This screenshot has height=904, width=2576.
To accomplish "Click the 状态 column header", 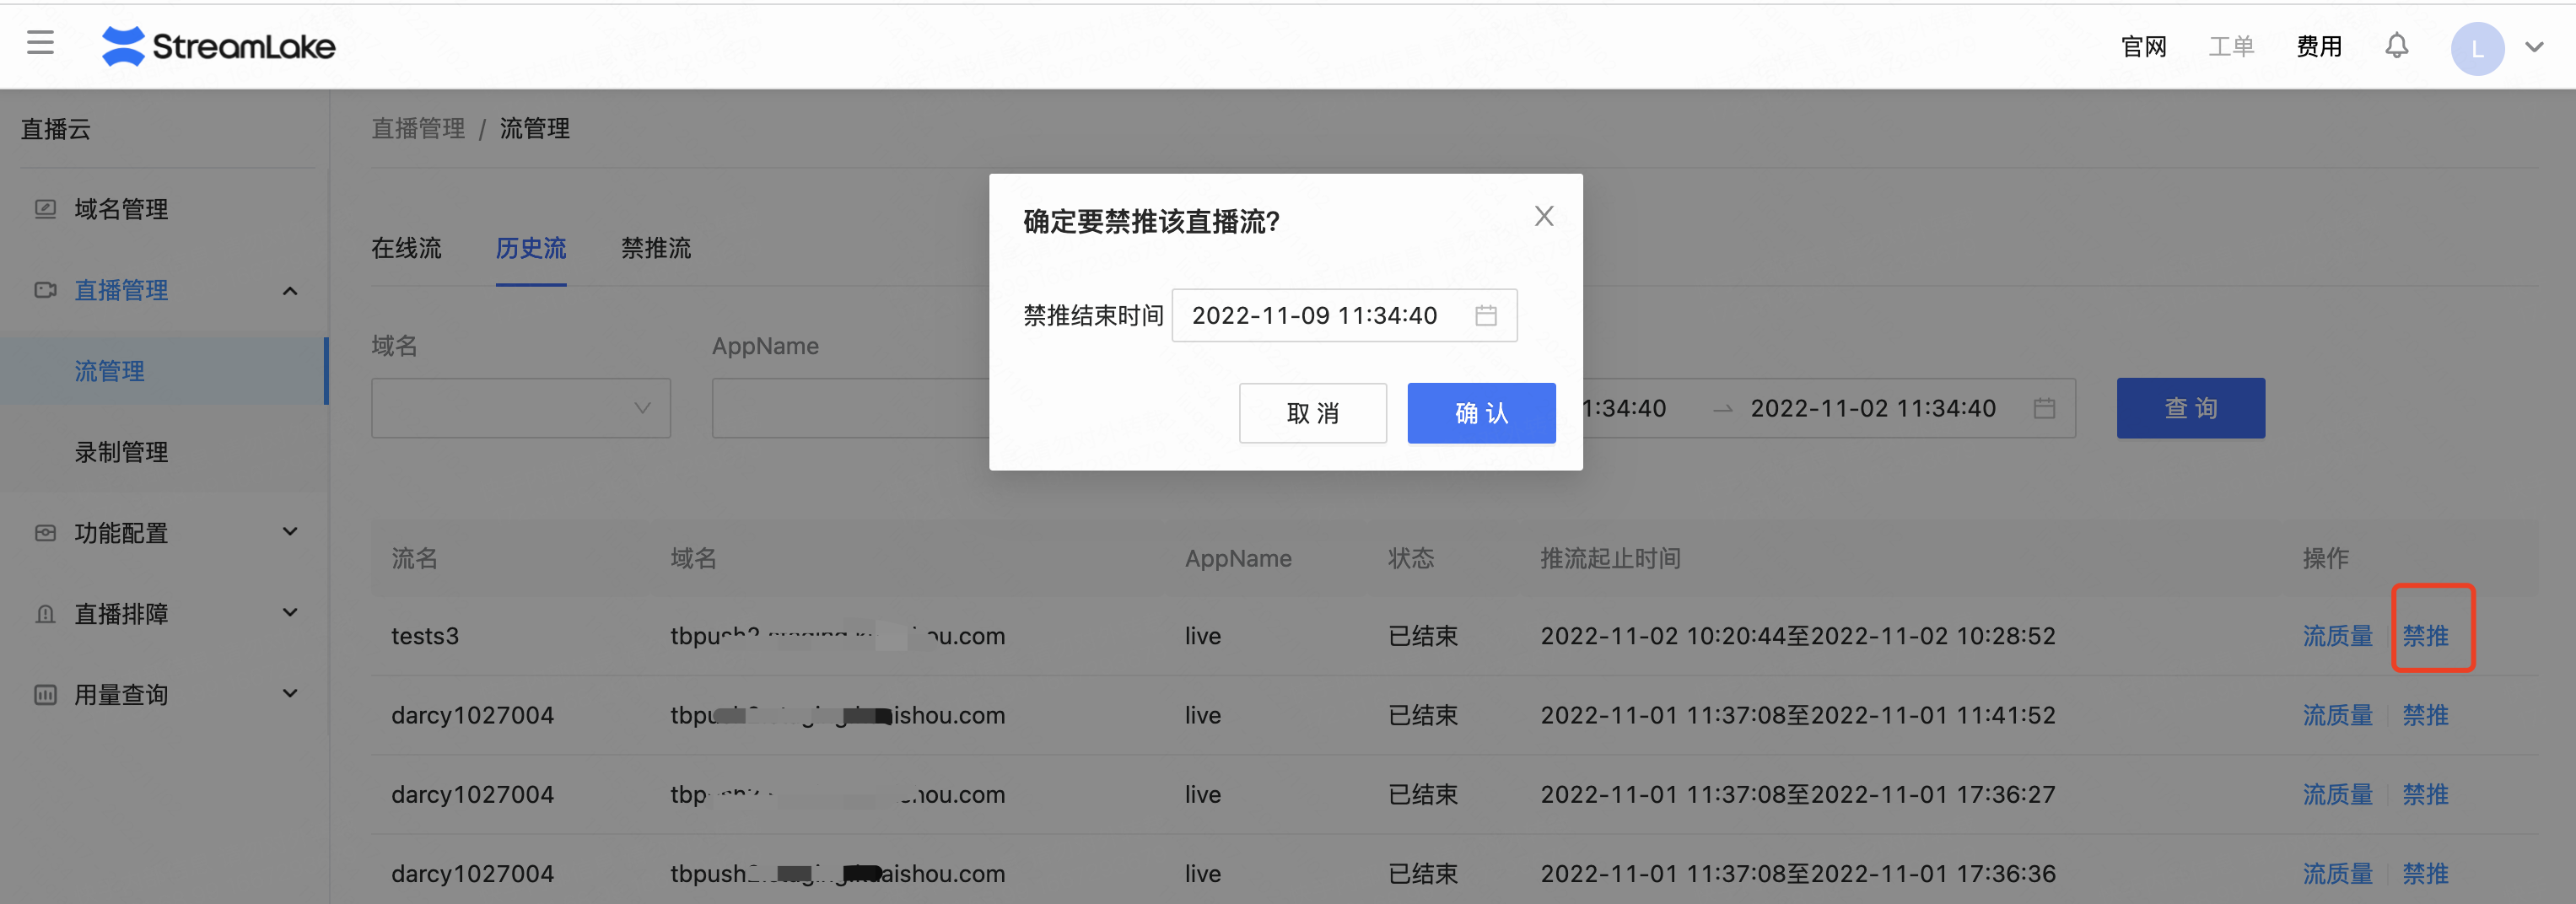I will click(1411, 558).
